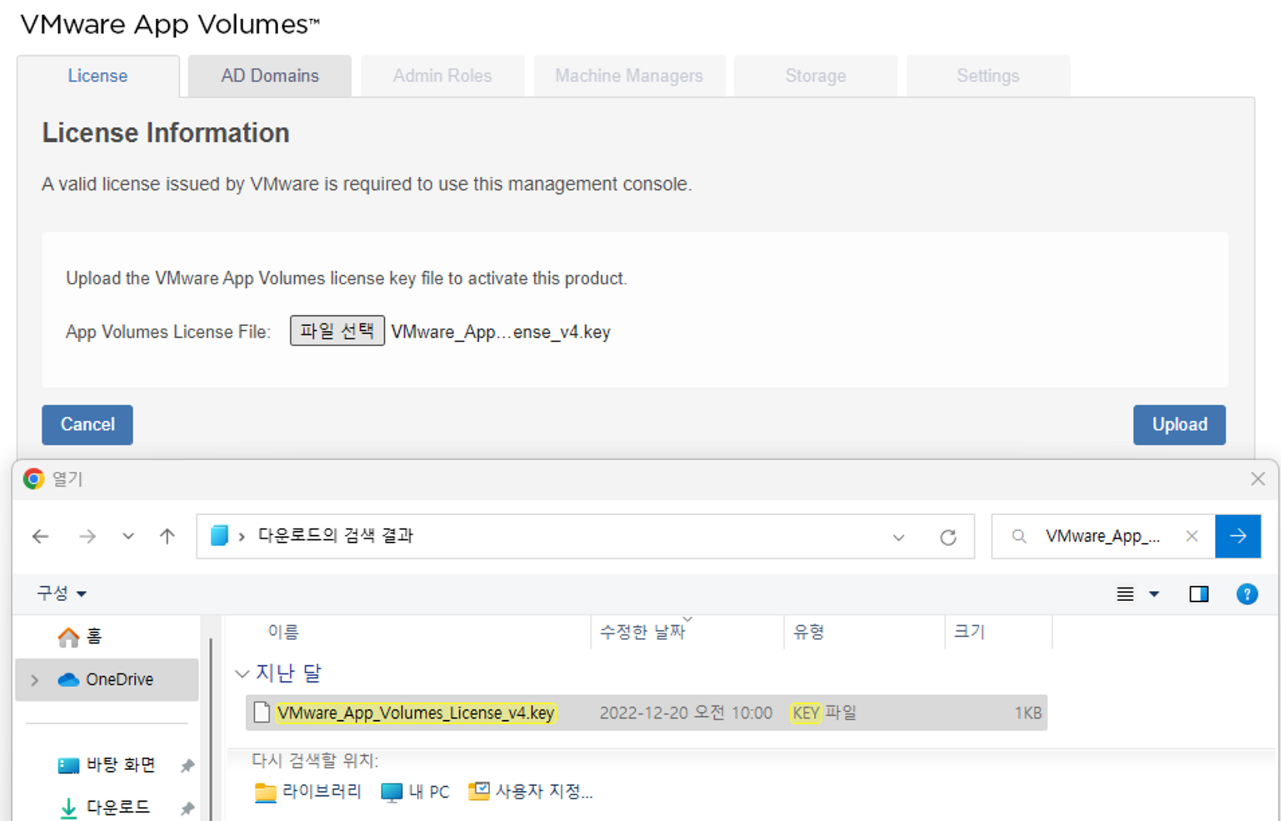Select 홈 in the navigation pane
The width and height of the screenshot is (1281, 821).
click(80, 636)
